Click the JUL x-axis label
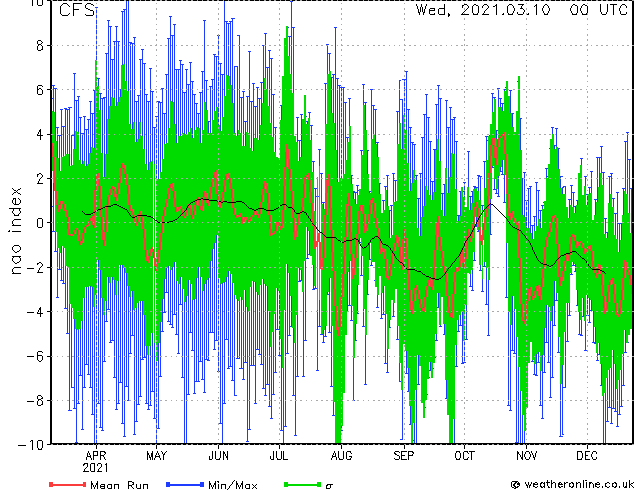Screen dimensions: 634x490 coord(279,456)
